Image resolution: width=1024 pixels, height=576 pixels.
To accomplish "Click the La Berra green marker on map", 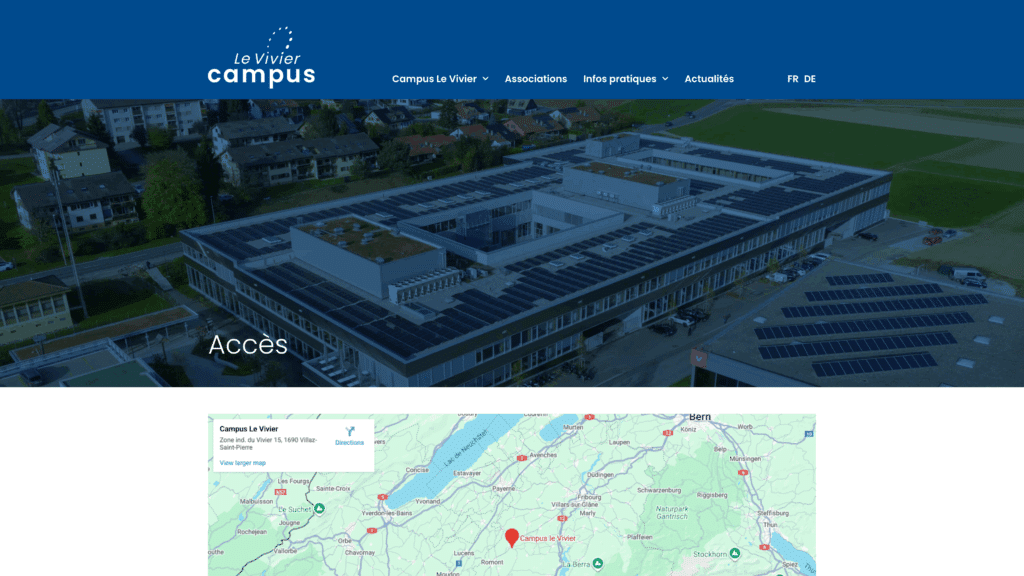I will [598, 564].
